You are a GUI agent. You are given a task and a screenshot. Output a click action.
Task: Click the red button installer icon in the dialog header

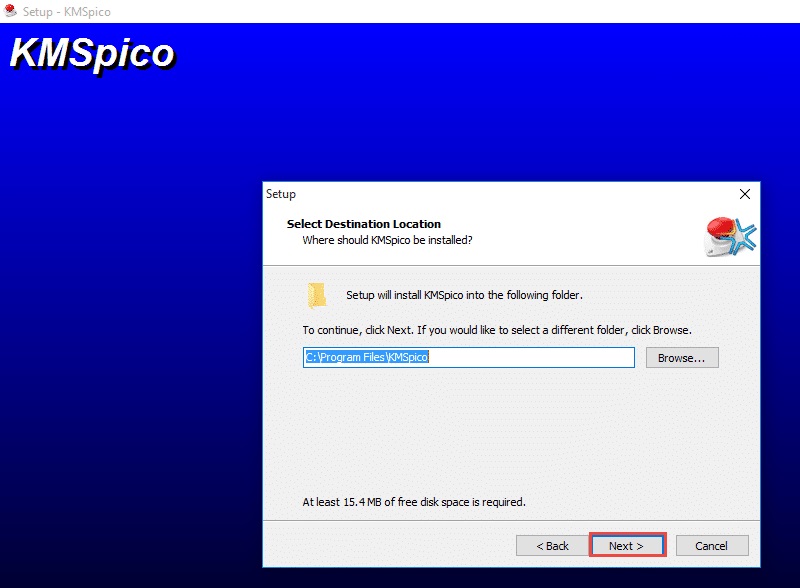tap(729, 236)
